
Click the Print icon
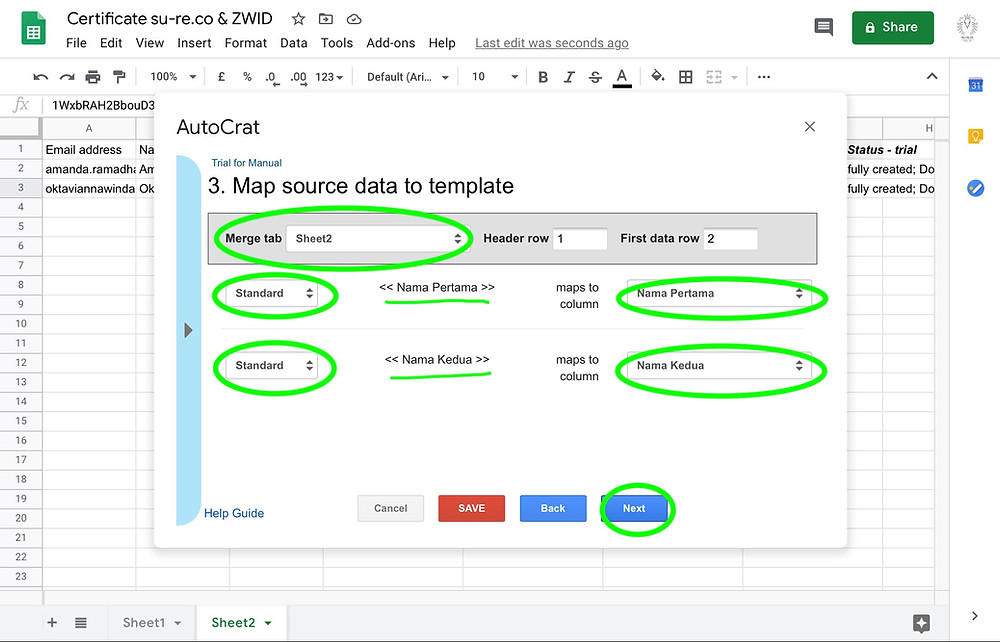pos(93,77)
